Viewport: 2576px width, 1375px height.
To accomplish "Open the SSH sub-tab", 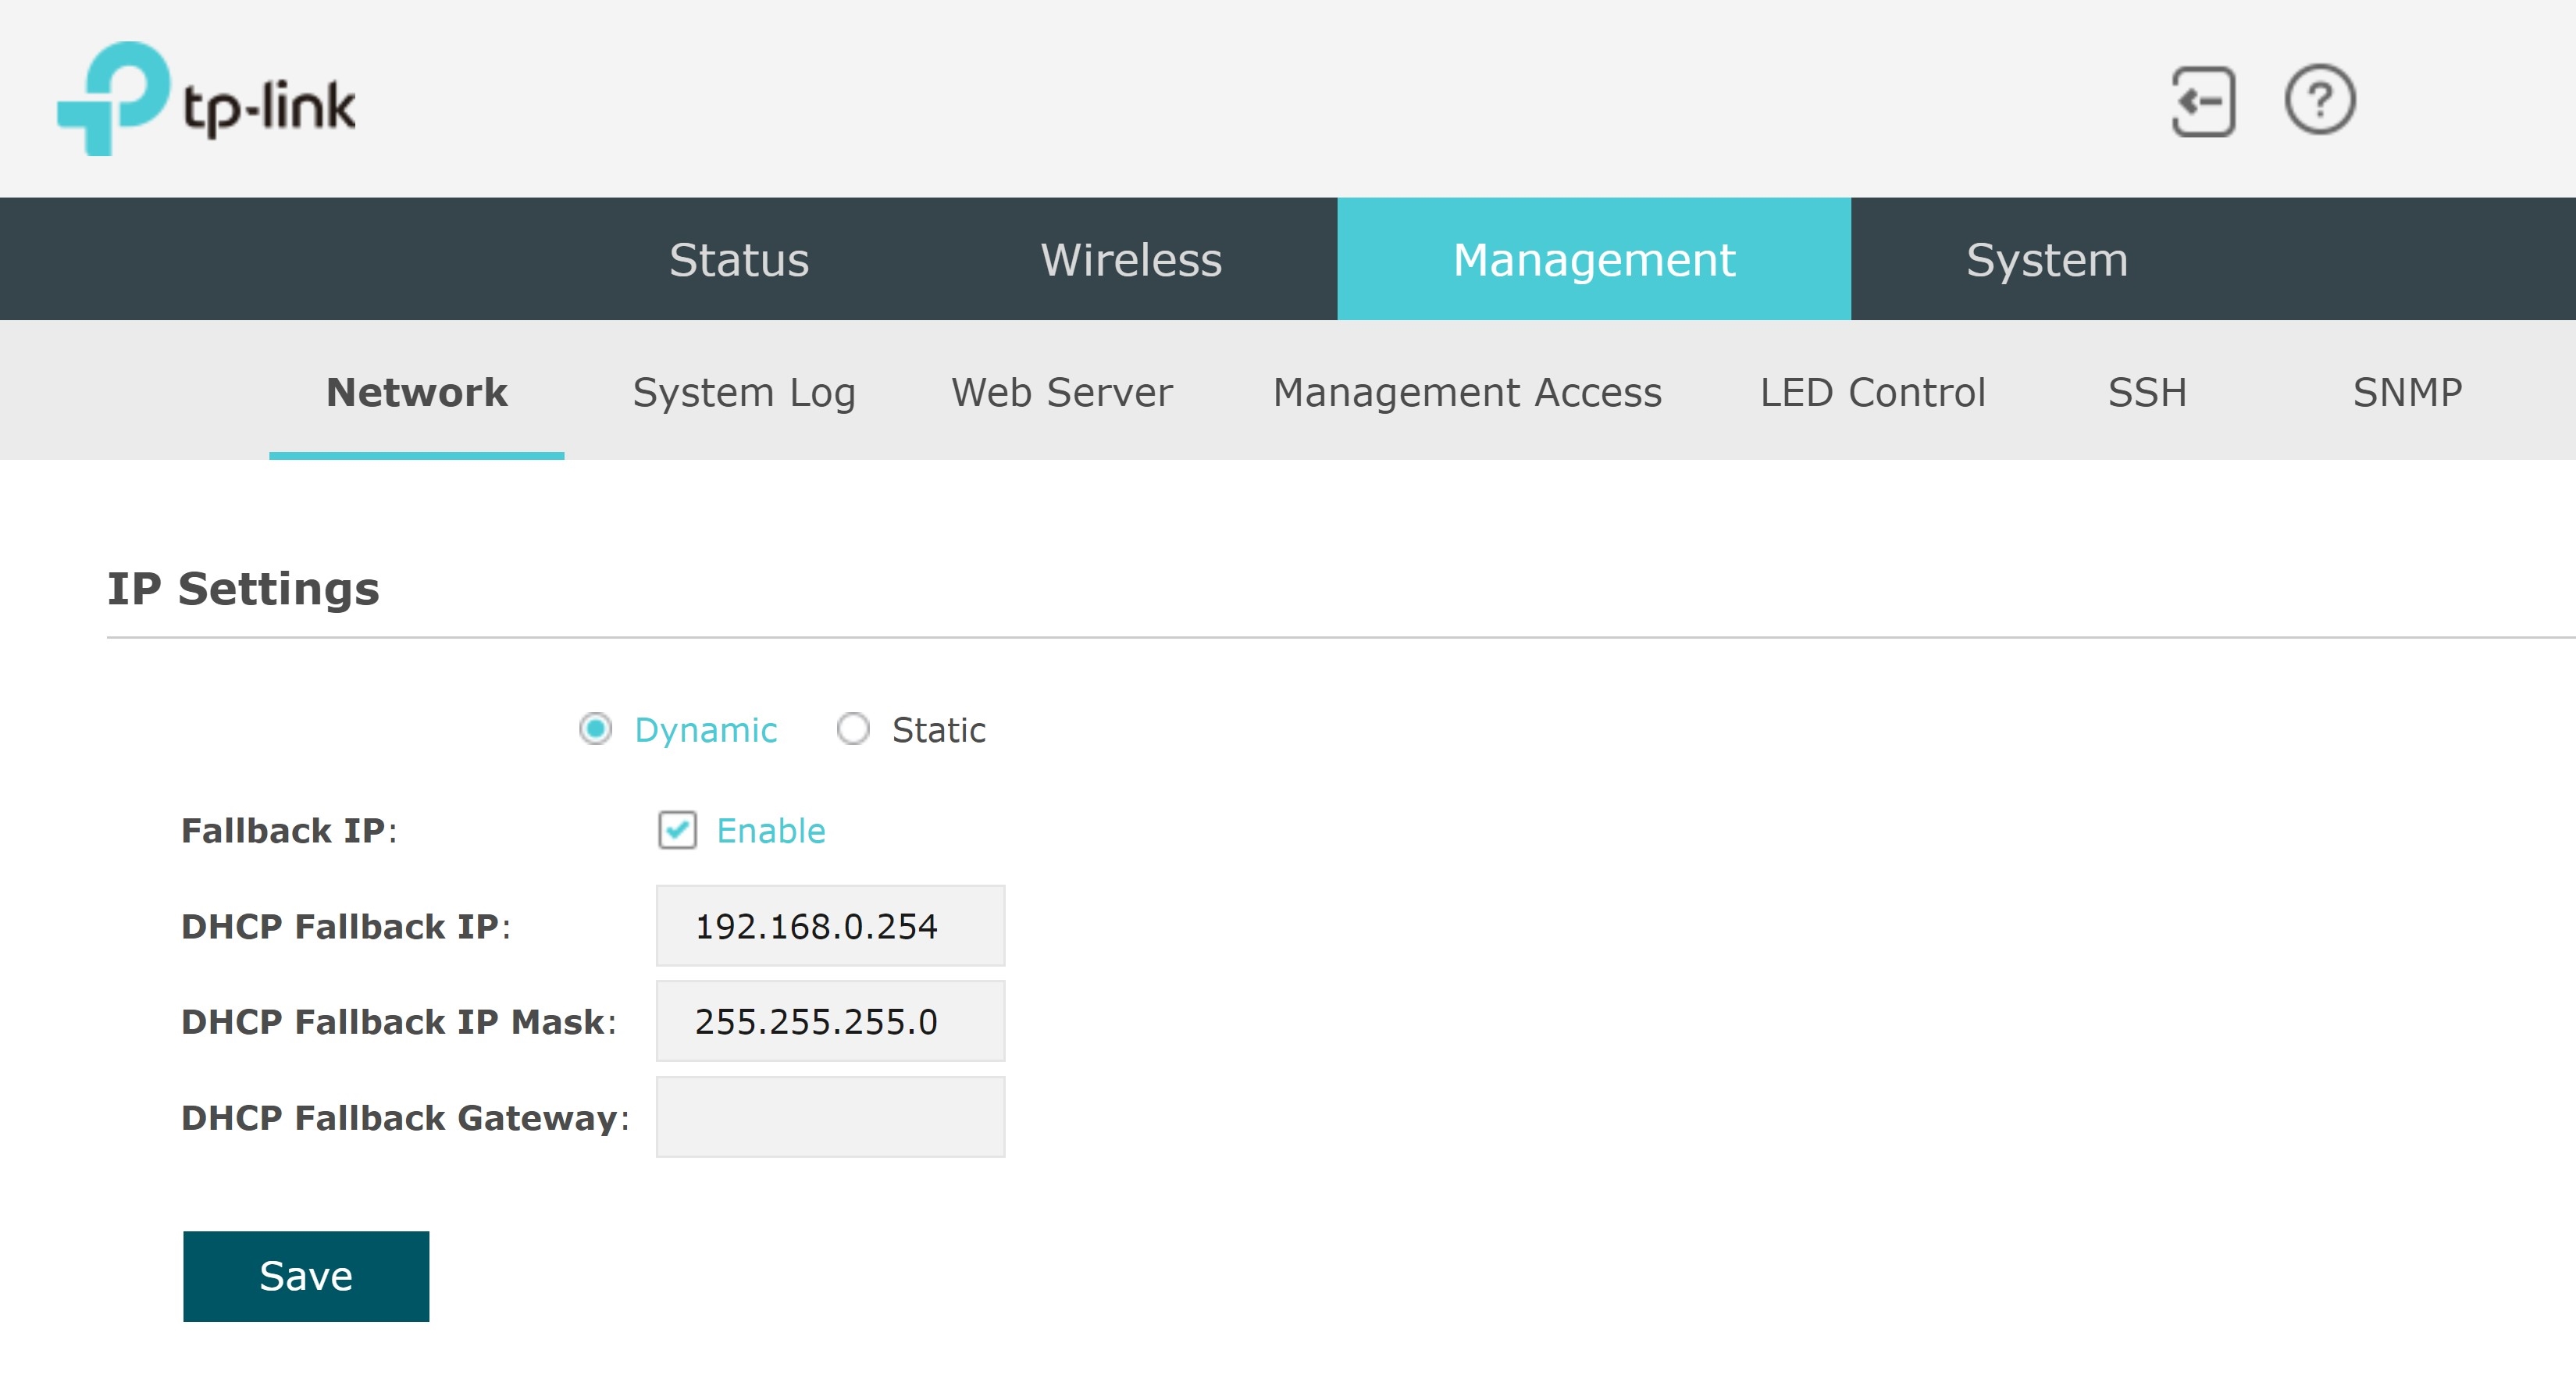I will (x=2147, y=392).
